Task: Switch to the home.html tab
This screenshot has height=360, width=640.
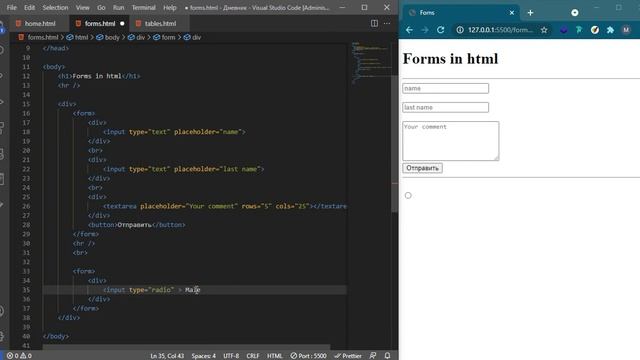Action: pos(39,24)
